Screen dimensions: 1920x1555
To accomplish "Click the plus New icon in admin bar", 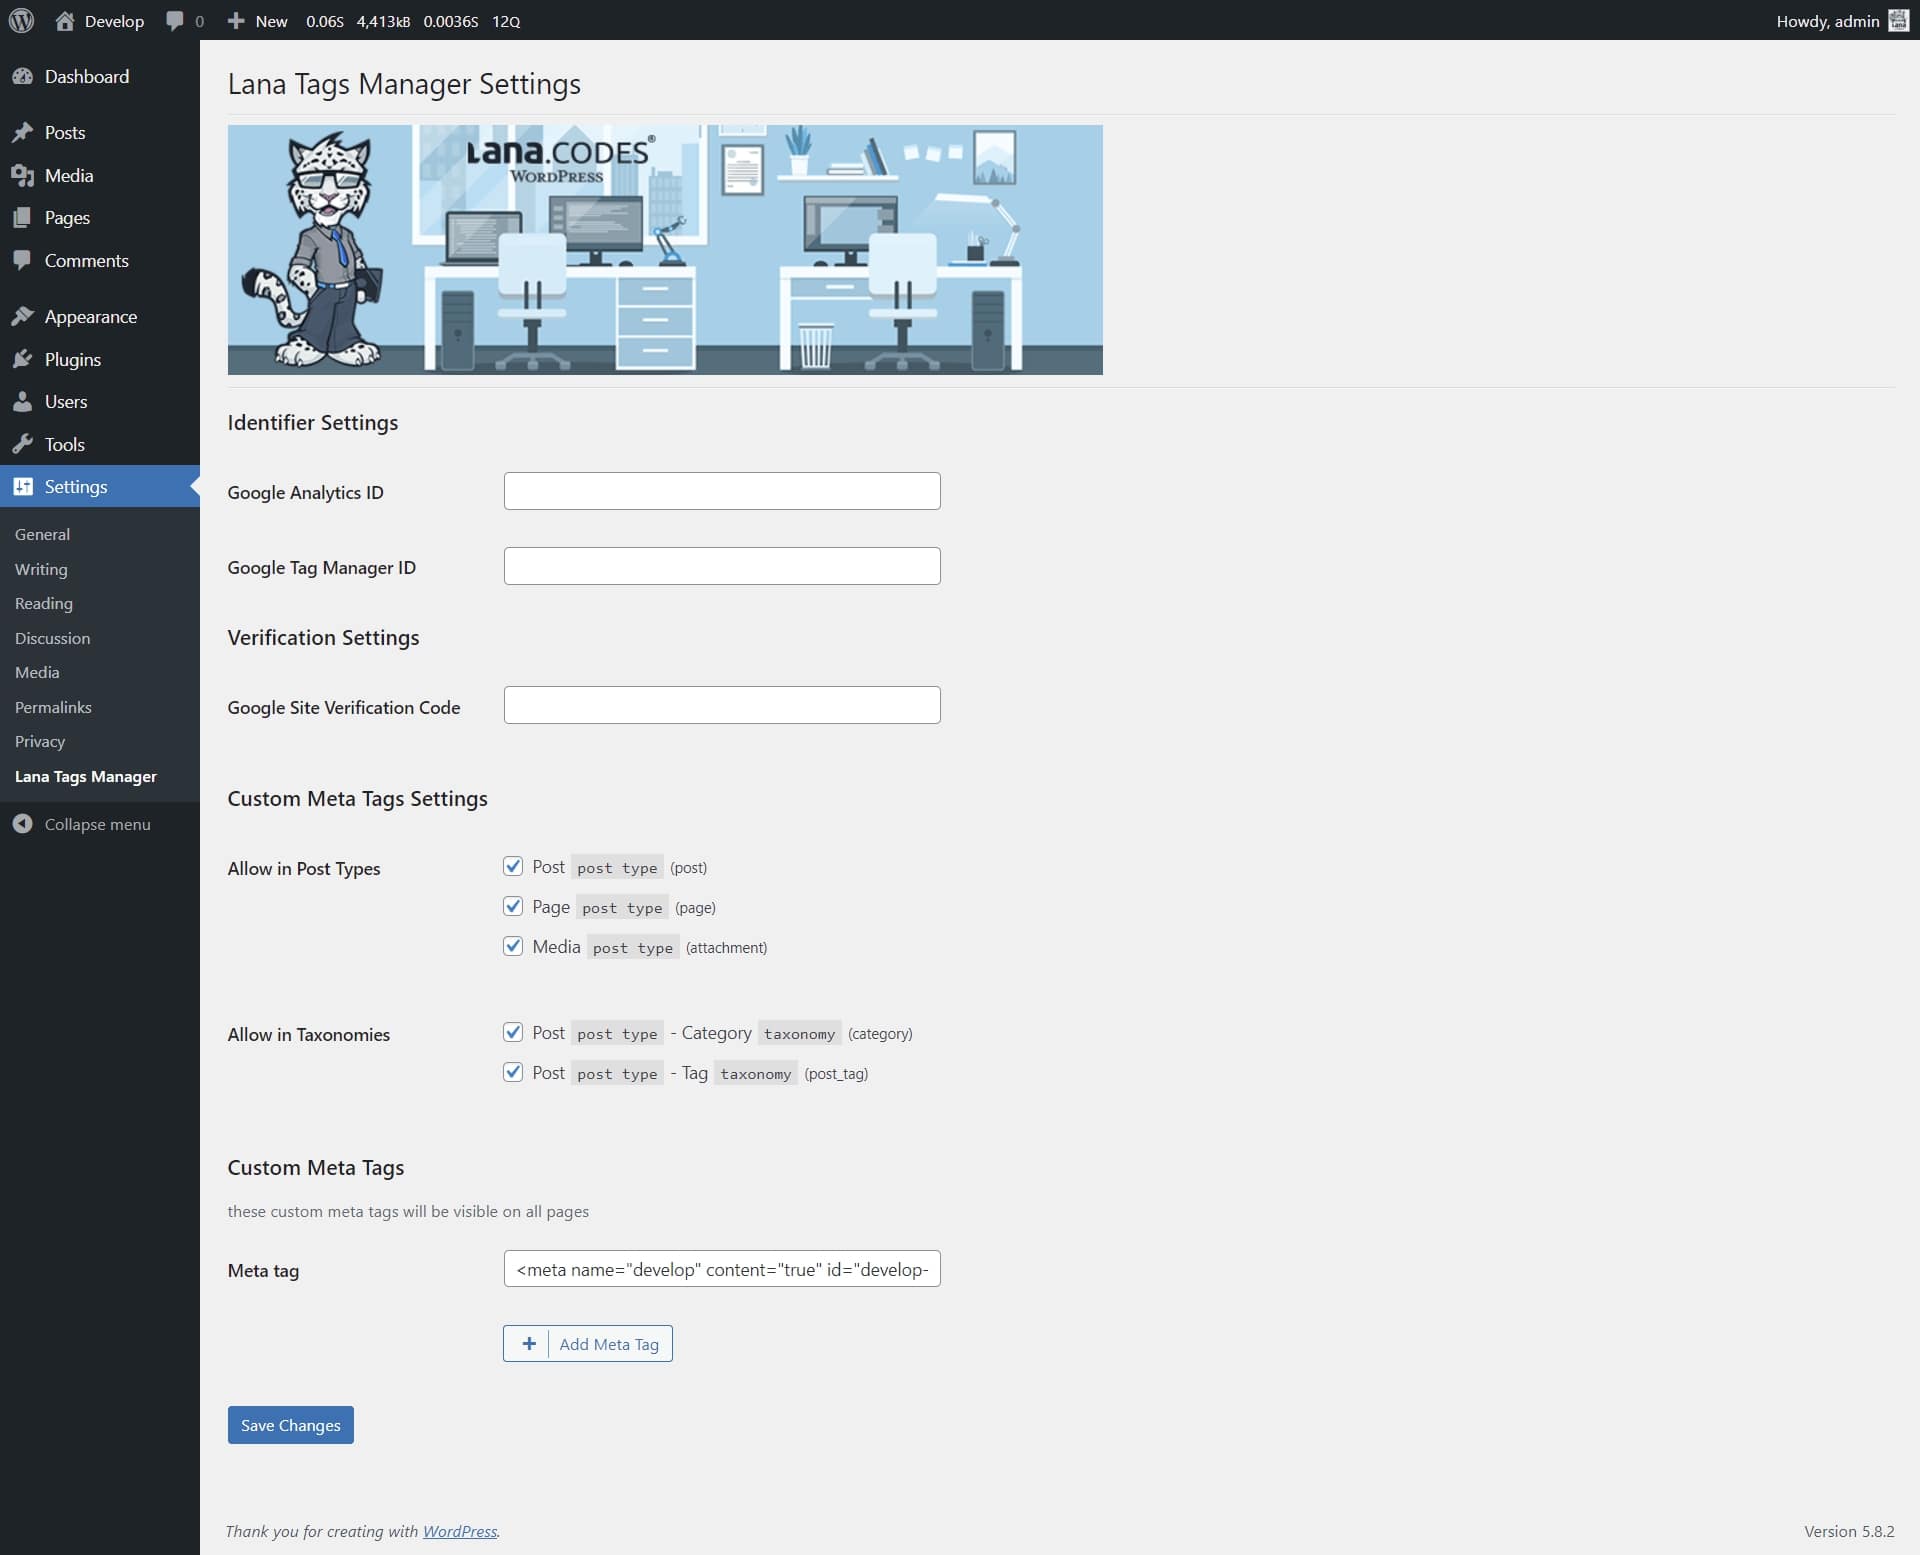I will [x=236, y=20].
